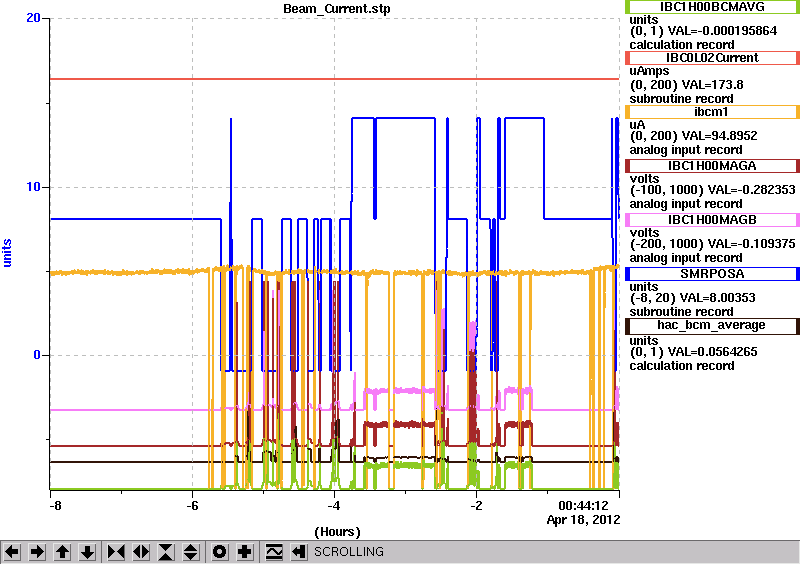
Task: Click the pan left arrow button
Action: click(x=12, y=552)
